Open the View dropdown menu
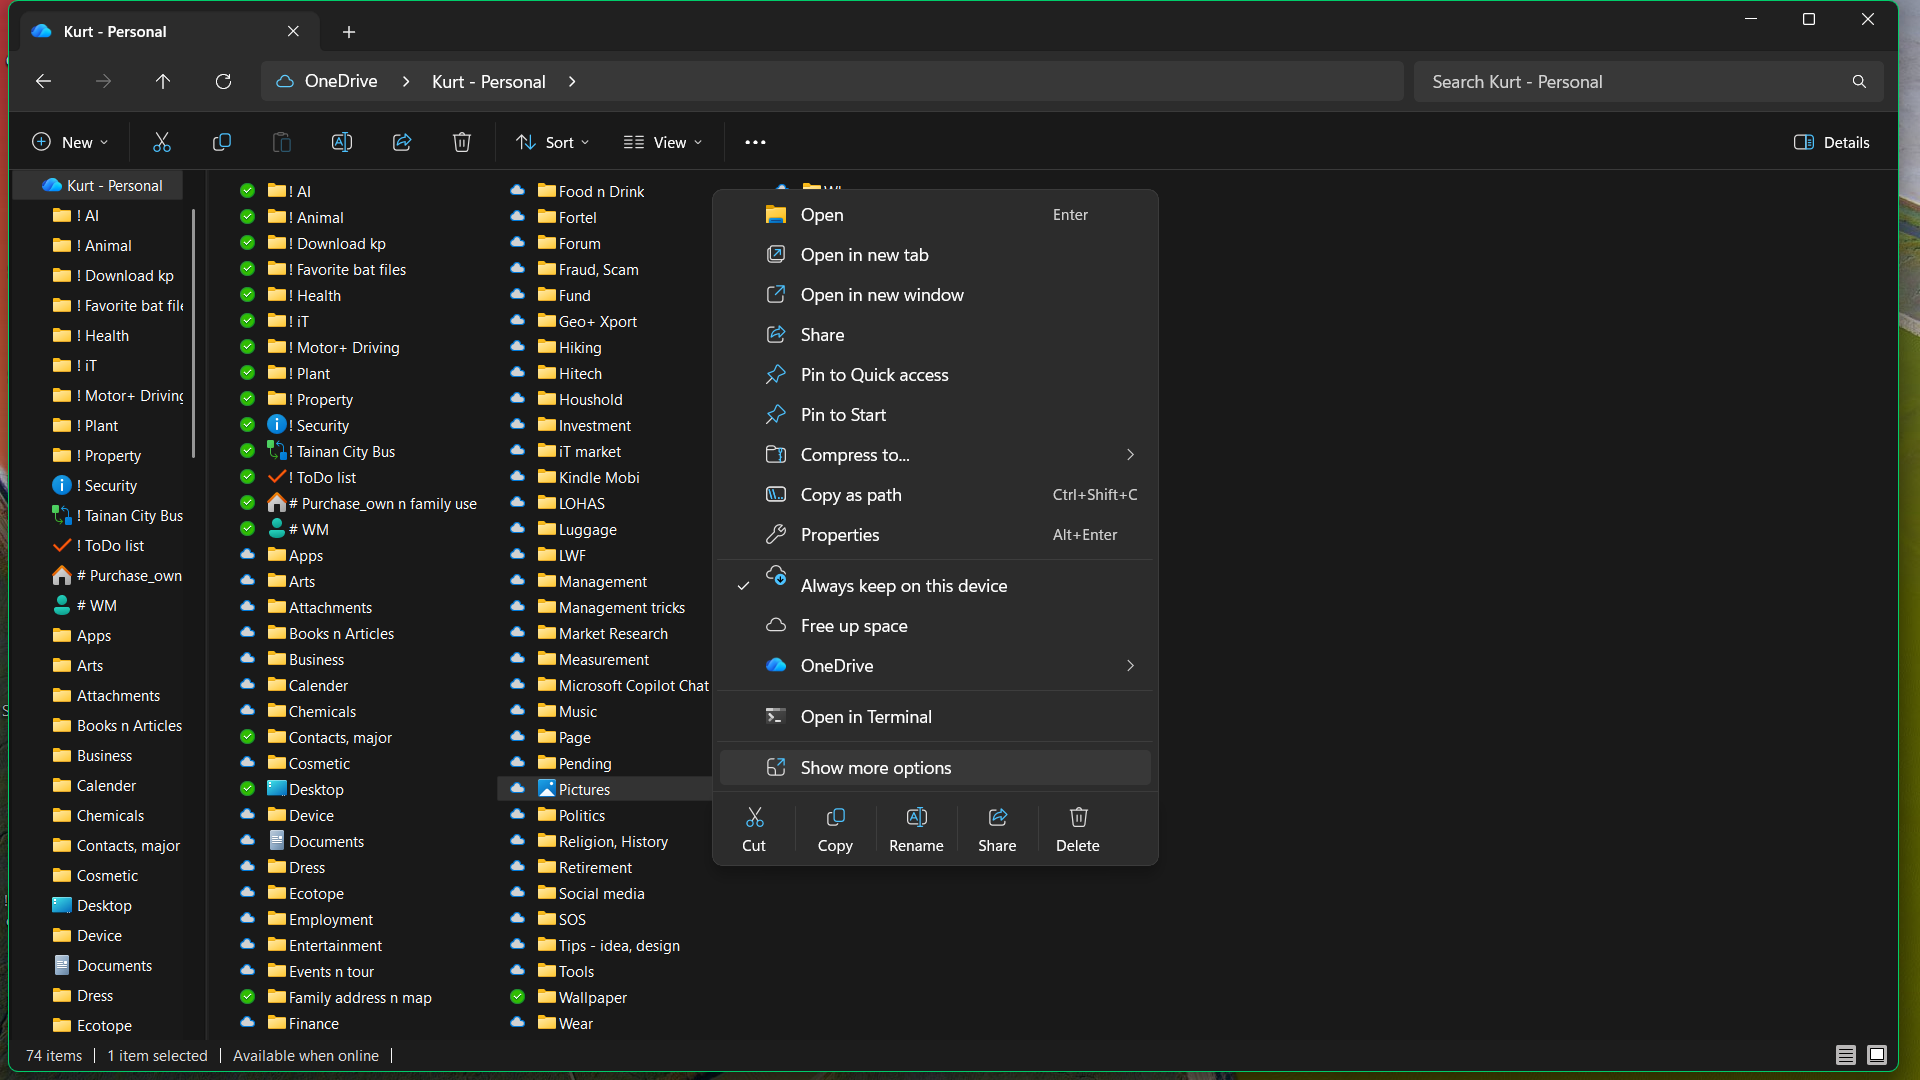The width and height of the screenshot is (1920, 1080). pyautogui.click(x=662, y=142)
